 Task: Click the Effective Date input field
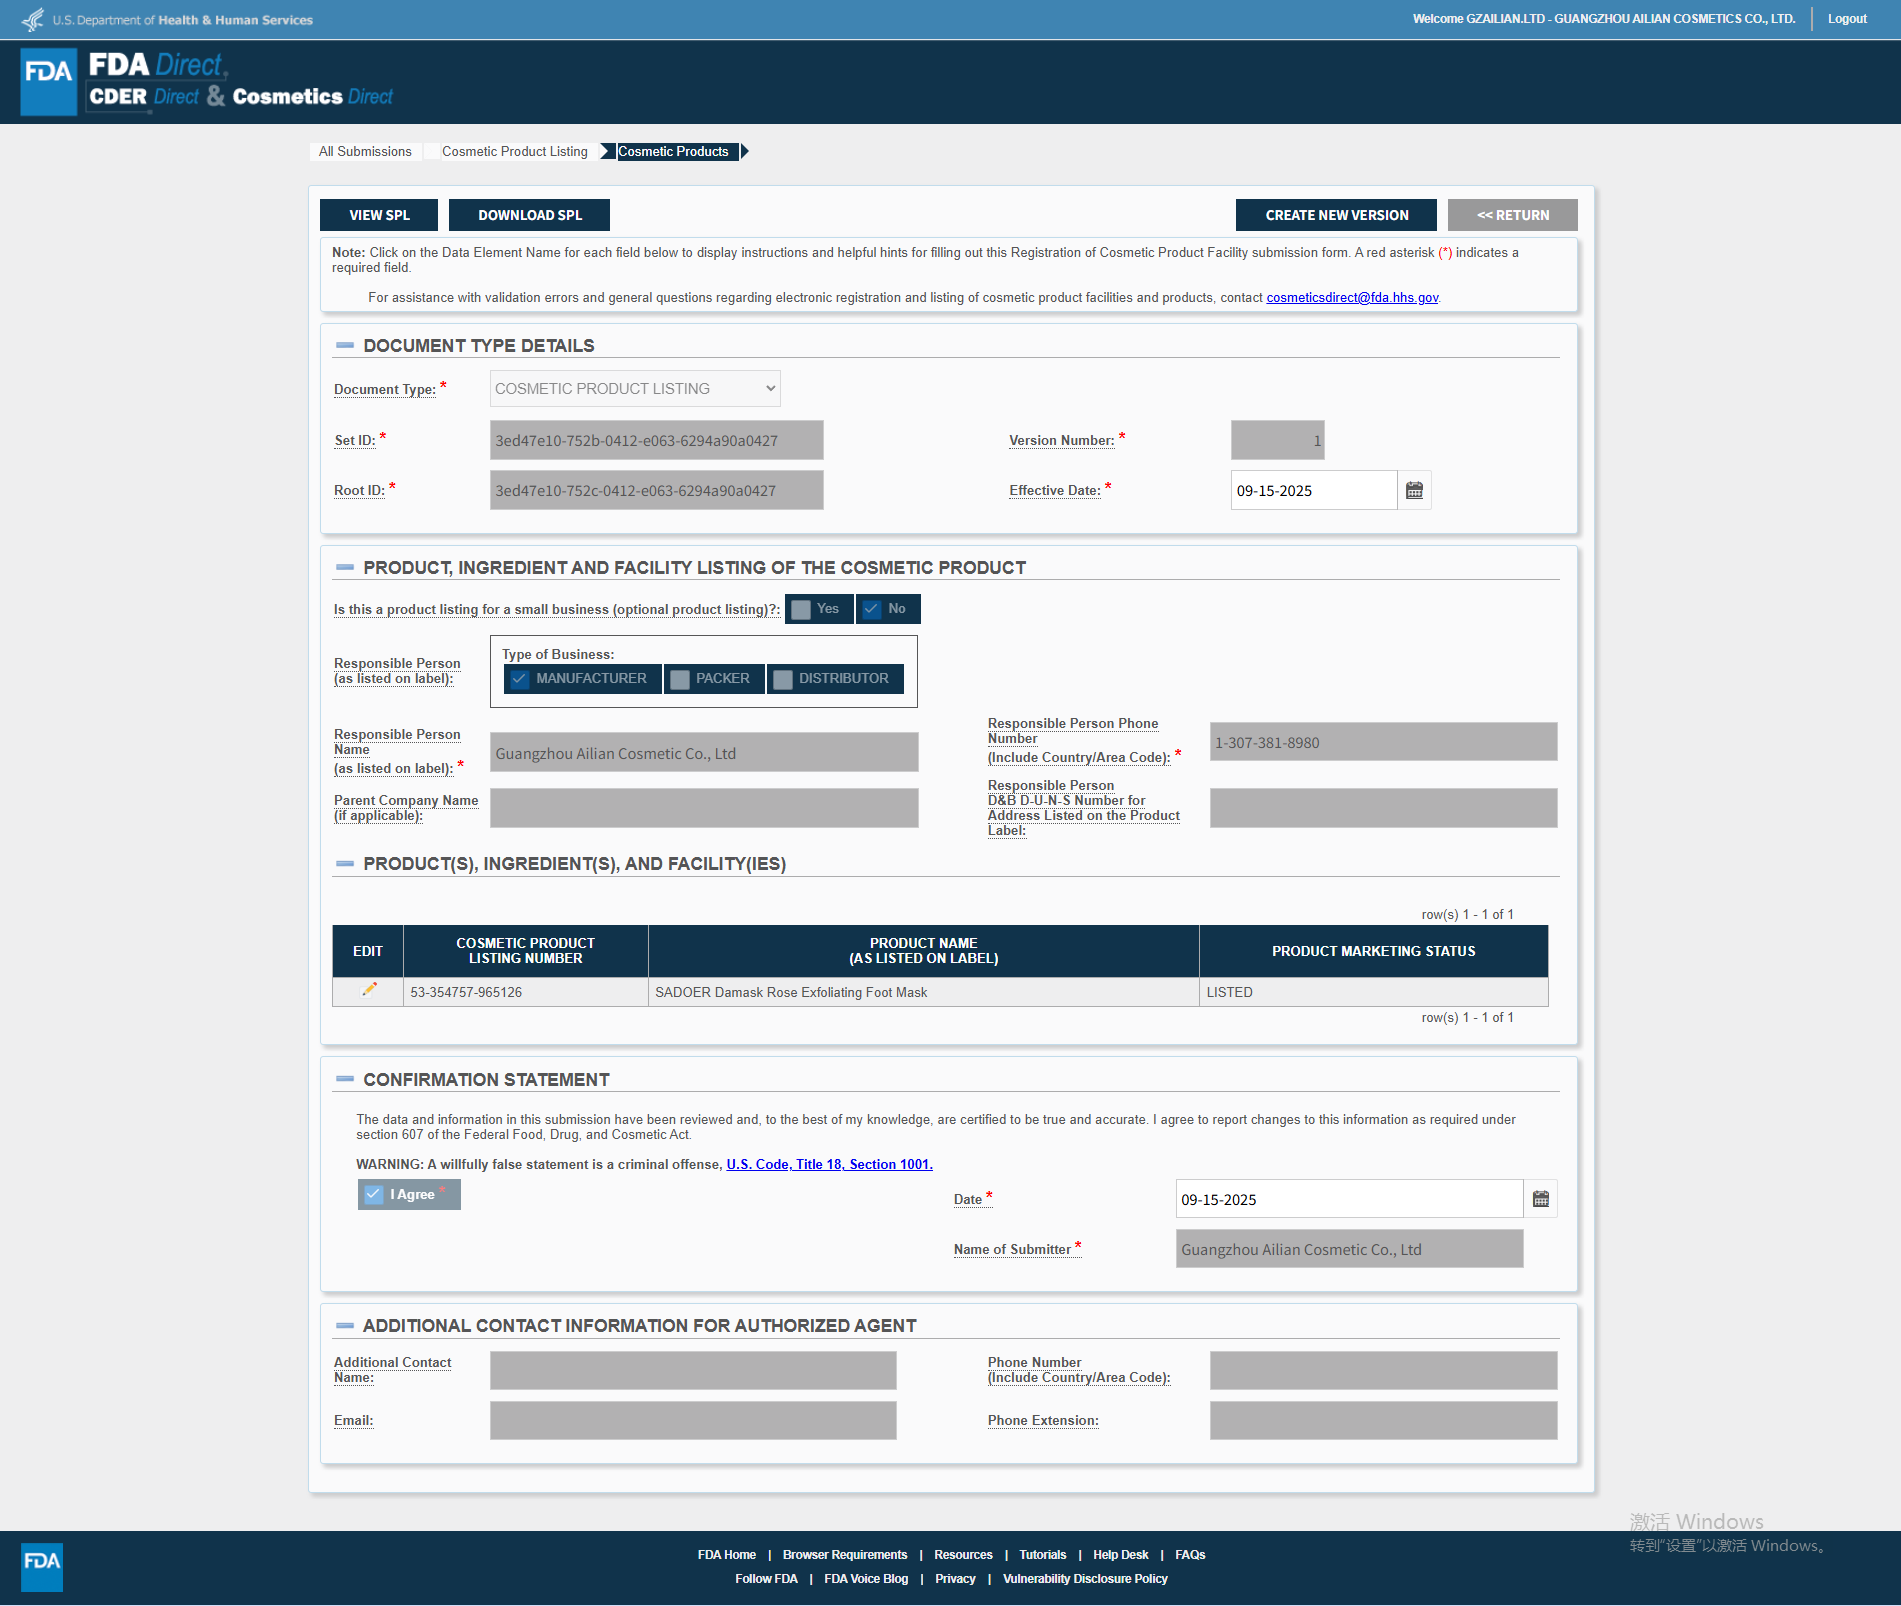pyautogui.click(x=1313, y=490)
